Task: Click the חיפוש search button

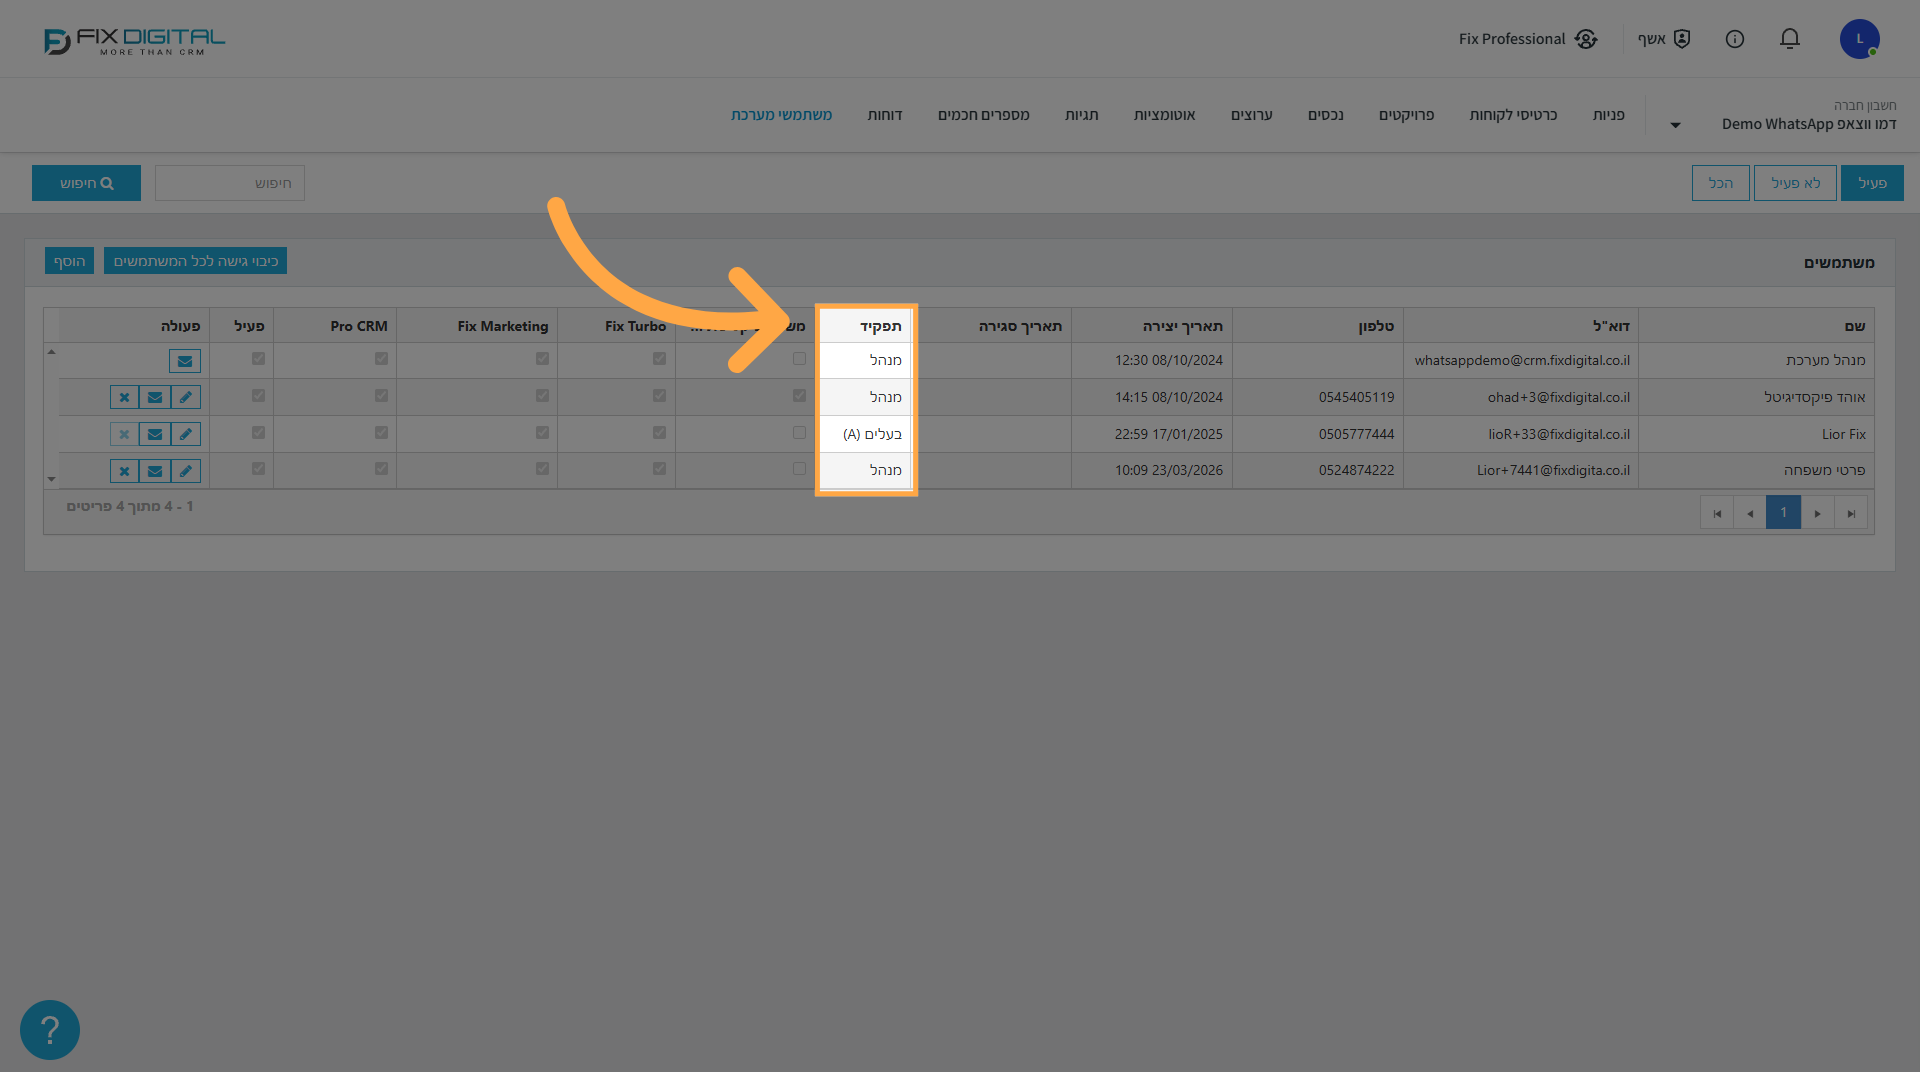Action: pyautogui.click(x=86, y=183)
